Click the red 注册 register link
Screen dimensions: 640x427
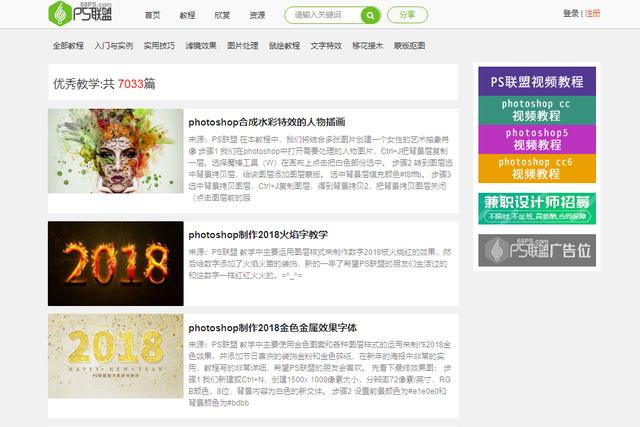592,13
